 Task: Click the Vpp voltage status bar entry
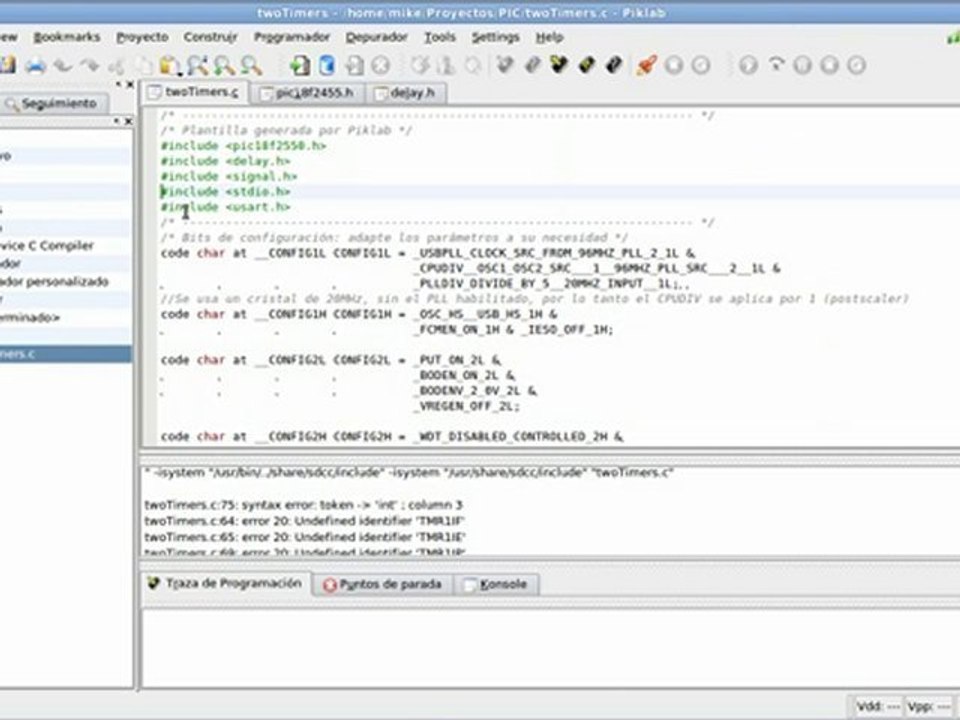[x=929, y=707]
